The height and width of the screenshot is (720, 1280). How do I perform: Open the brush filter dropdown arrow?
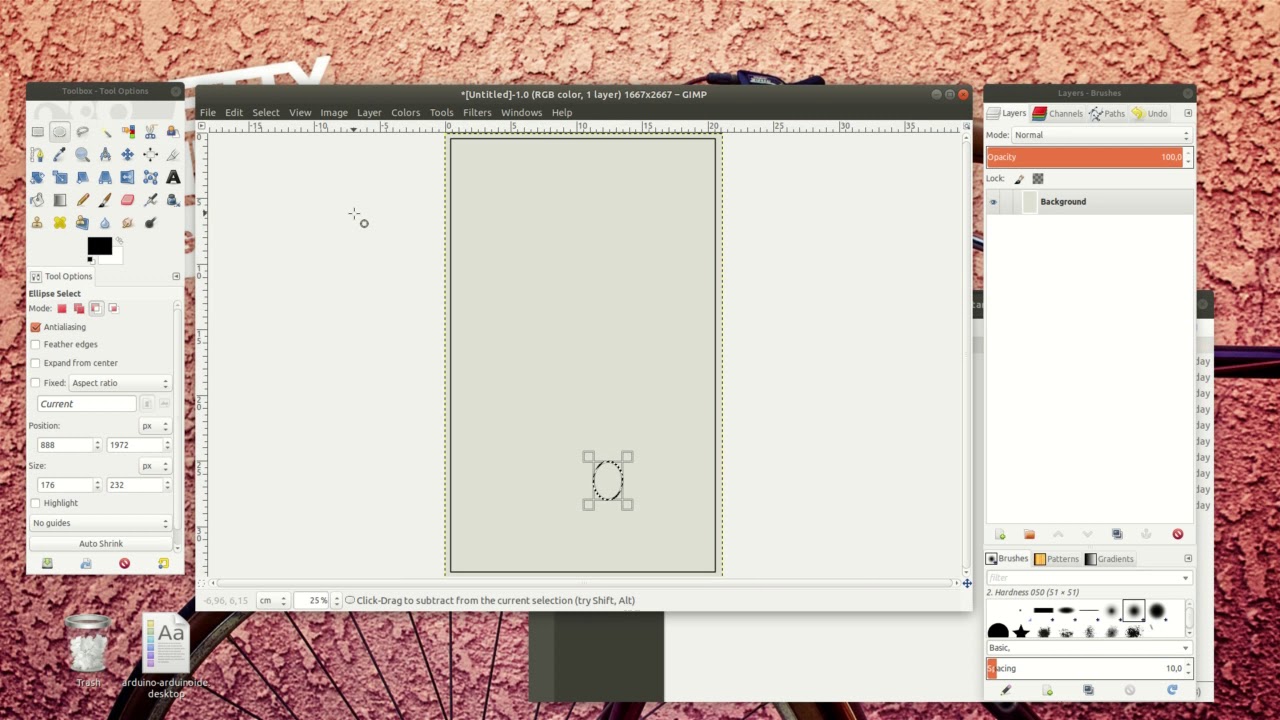[1185, 578]
